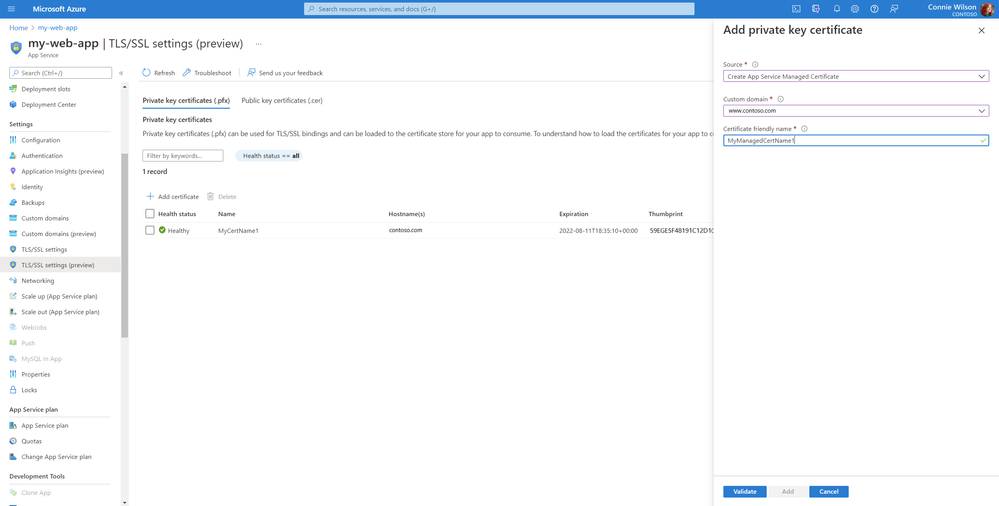Click Troubleshoot wrench icon
Image resolution: width=999 pixels, height=506 pixels.
click(187, 73)
